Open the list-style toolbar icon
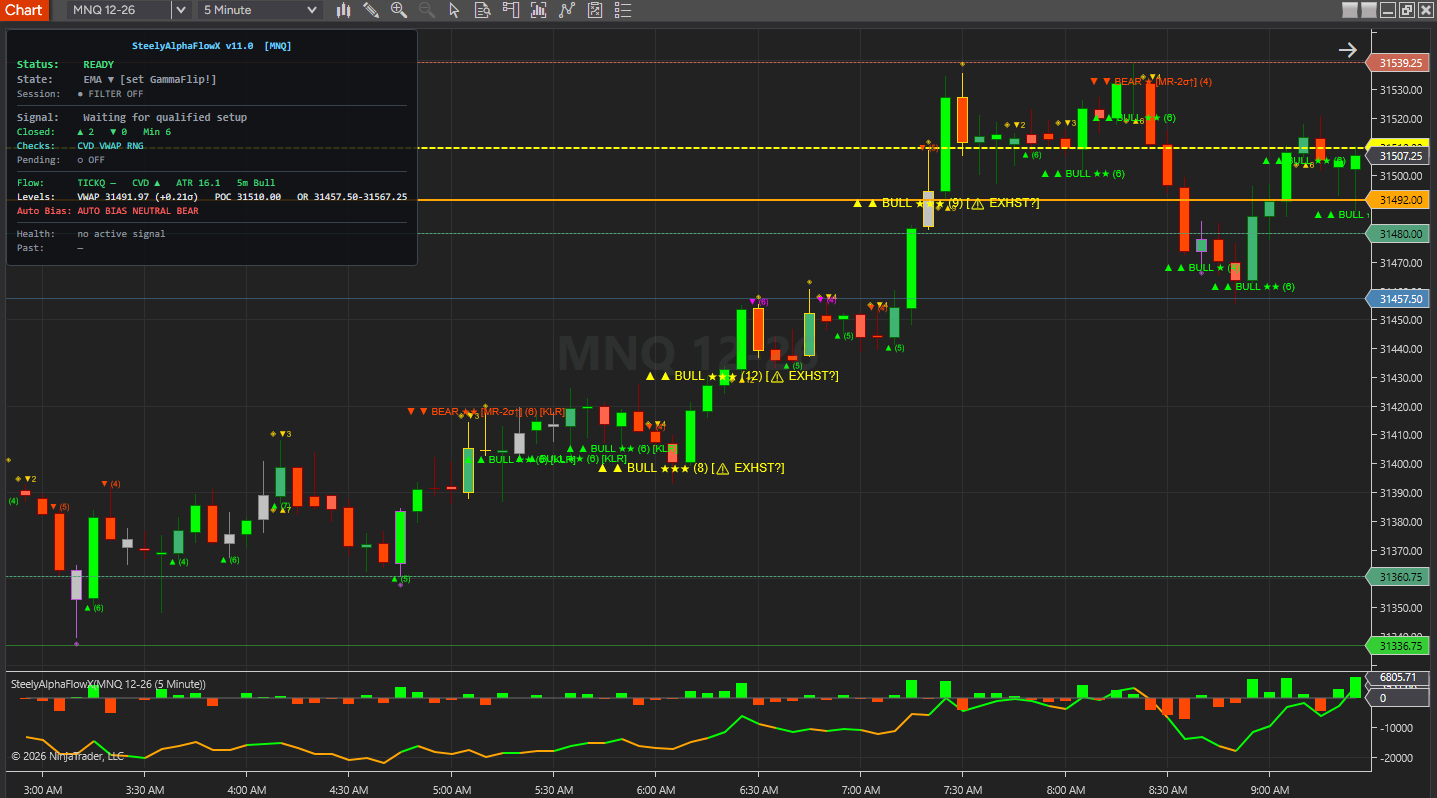The height and width of the screenshot is (798, 1437). coord(623,10)
